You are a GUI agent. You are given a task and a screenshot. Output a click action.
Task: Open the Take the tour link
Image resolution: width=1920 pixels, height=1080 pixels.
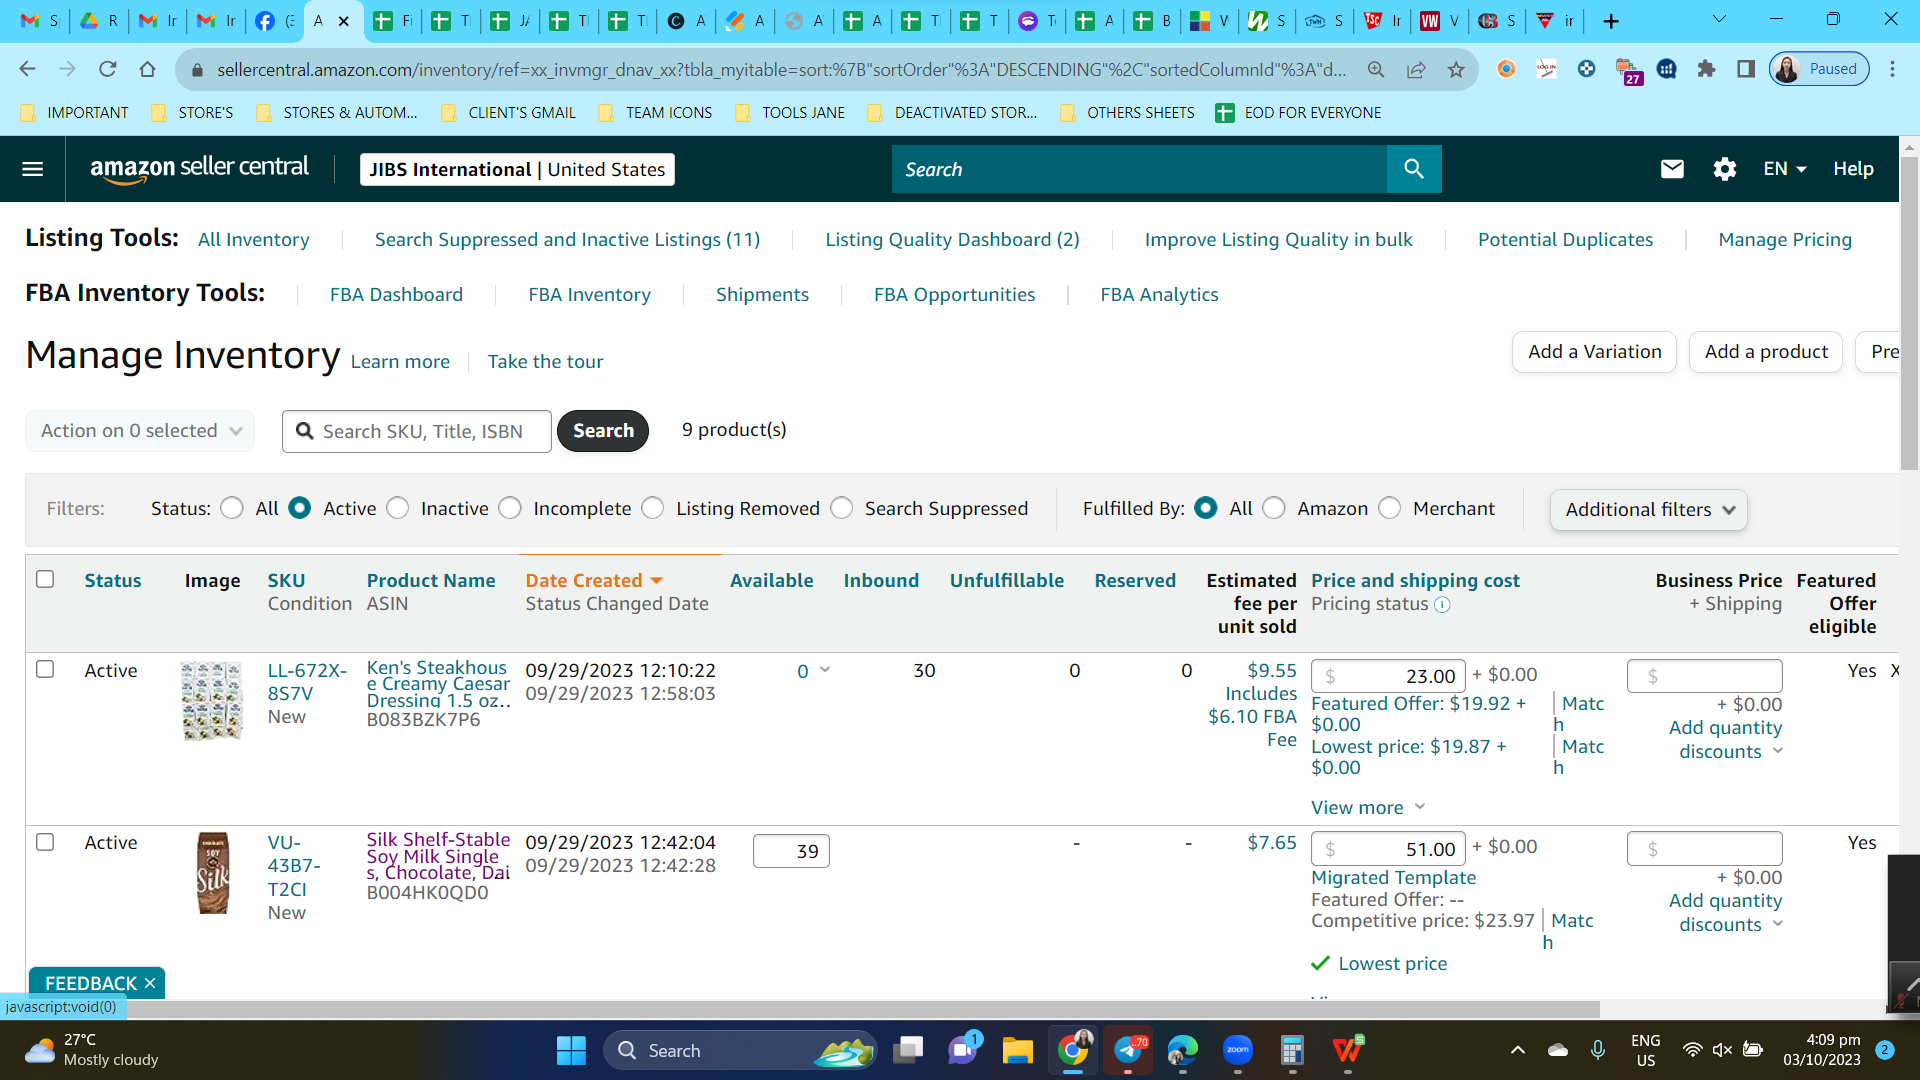coord(545,362)
